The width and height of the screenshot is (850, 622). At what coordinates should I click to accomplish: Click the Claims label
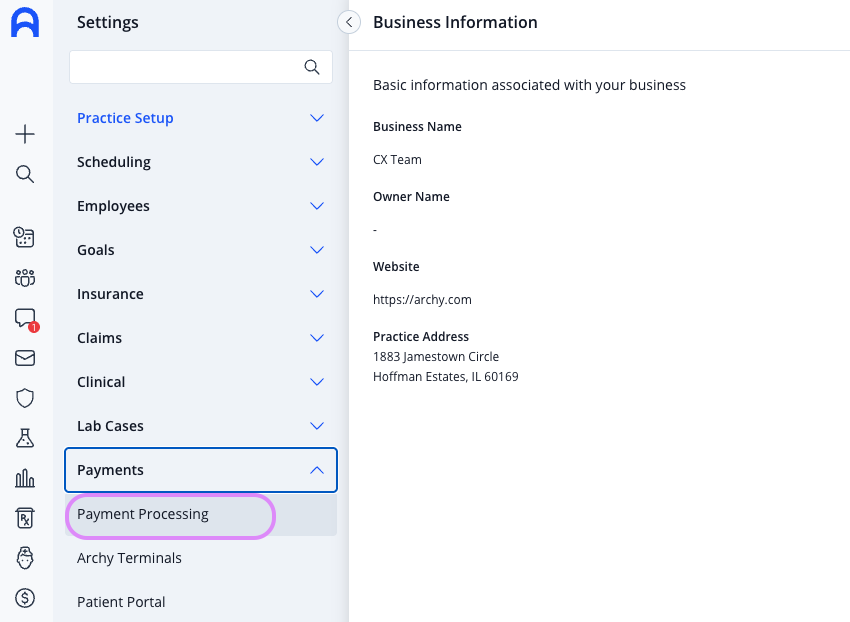click(99, 338)
